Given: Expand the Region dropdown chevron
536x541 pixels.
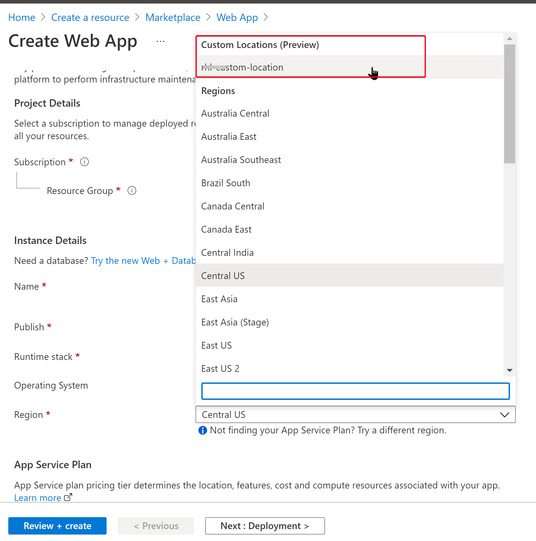Looking at the screenshot, I should point(505,414).
